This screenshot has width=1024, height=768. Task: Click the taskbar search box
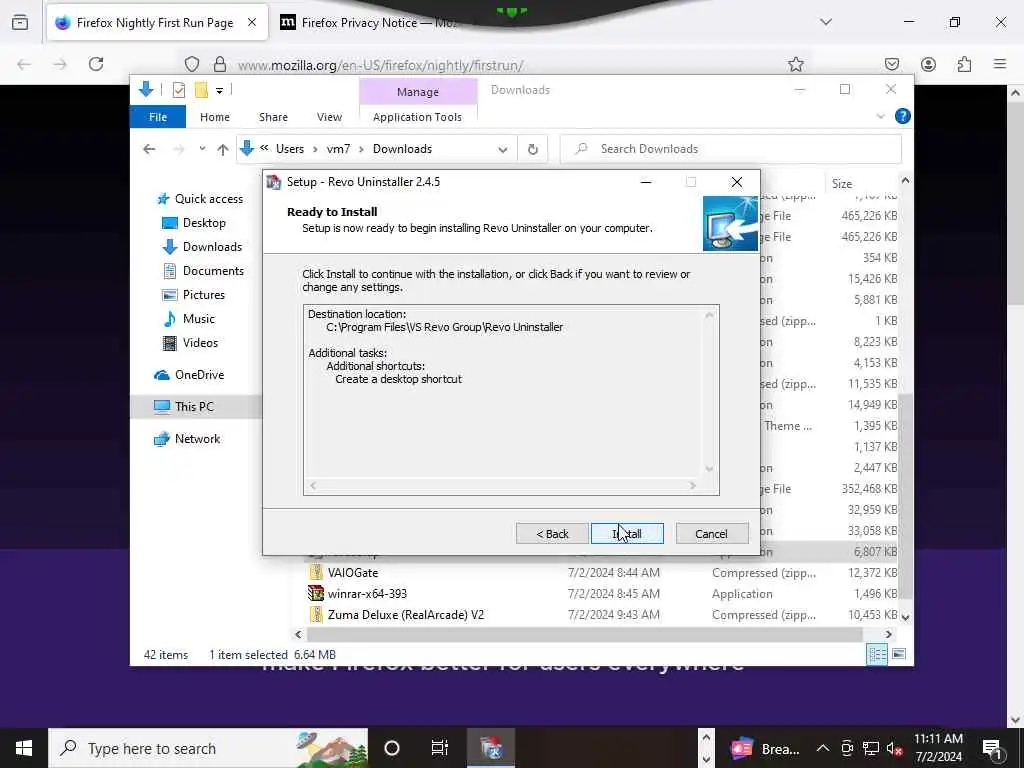208,748
